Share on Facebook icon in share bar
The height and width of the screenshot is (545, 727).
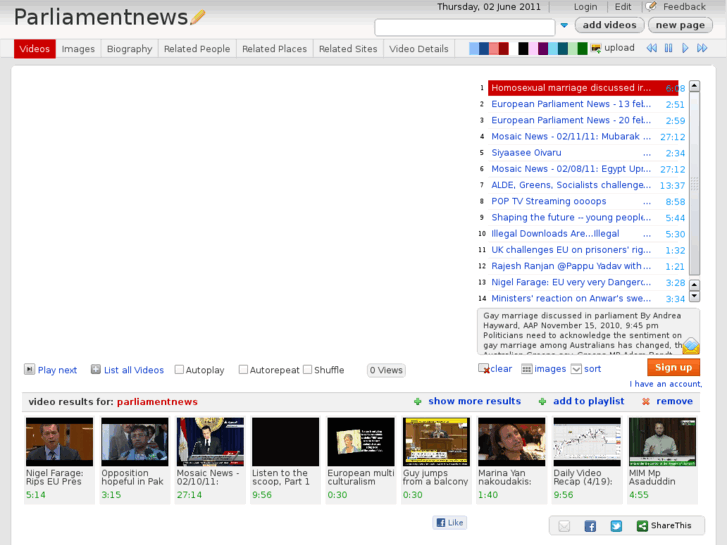[590, 526]
